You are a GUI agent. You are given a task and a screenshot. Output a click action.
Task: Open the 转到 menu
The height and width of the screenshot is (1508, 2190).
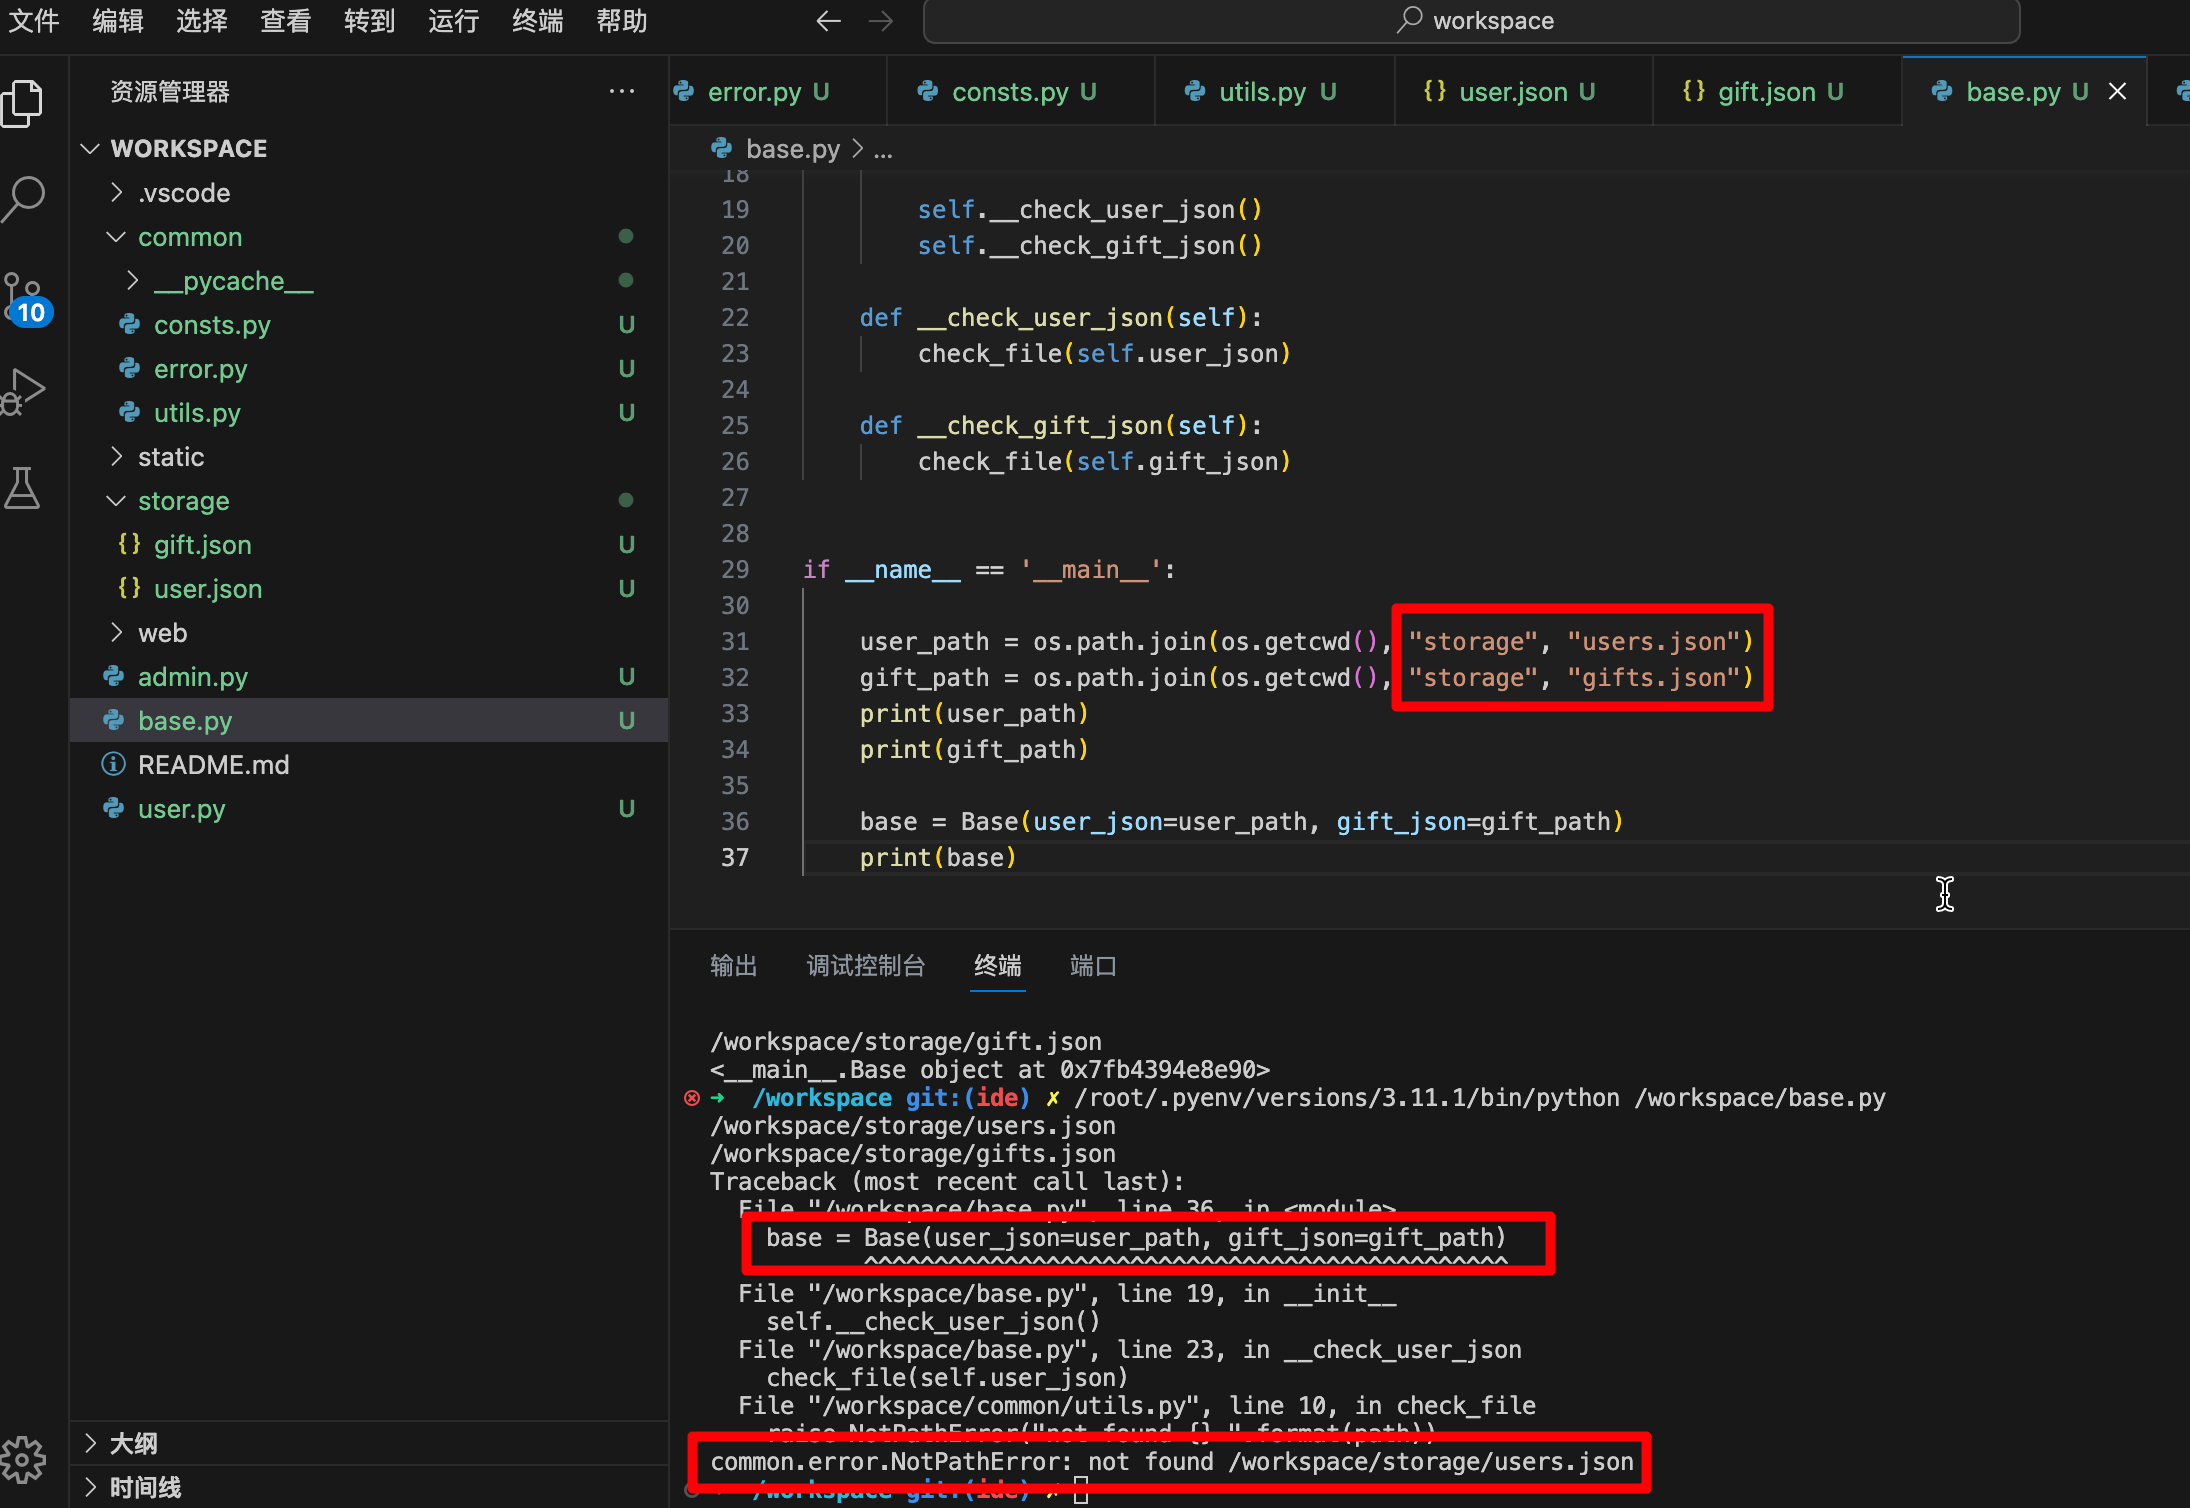click(x=370, y=21)
